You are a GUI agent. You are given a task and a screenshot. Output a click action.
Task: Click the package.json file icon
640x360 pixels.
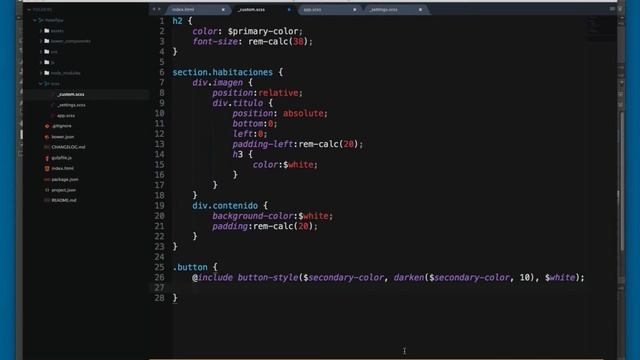click(x=47, y=179)
